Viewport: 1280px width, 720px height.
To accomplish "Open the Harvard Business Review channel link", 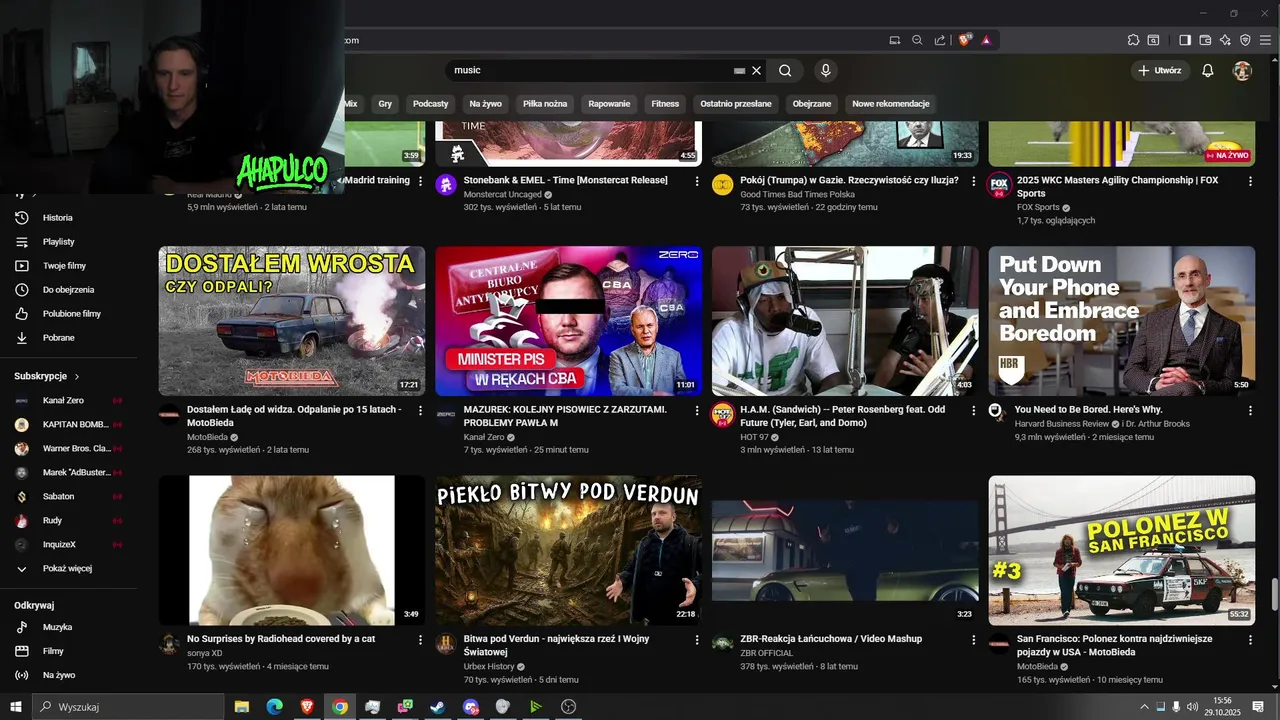I will (1062, 424).
